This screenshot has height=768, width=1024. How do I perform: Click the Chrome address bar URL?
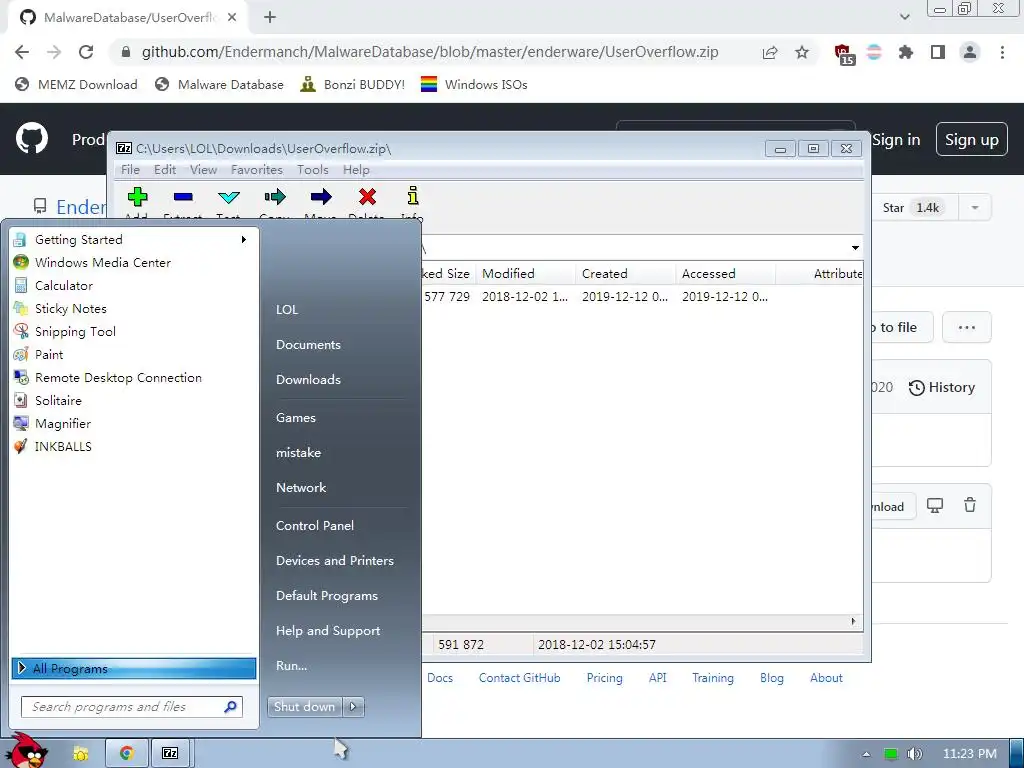click(430, 52)
